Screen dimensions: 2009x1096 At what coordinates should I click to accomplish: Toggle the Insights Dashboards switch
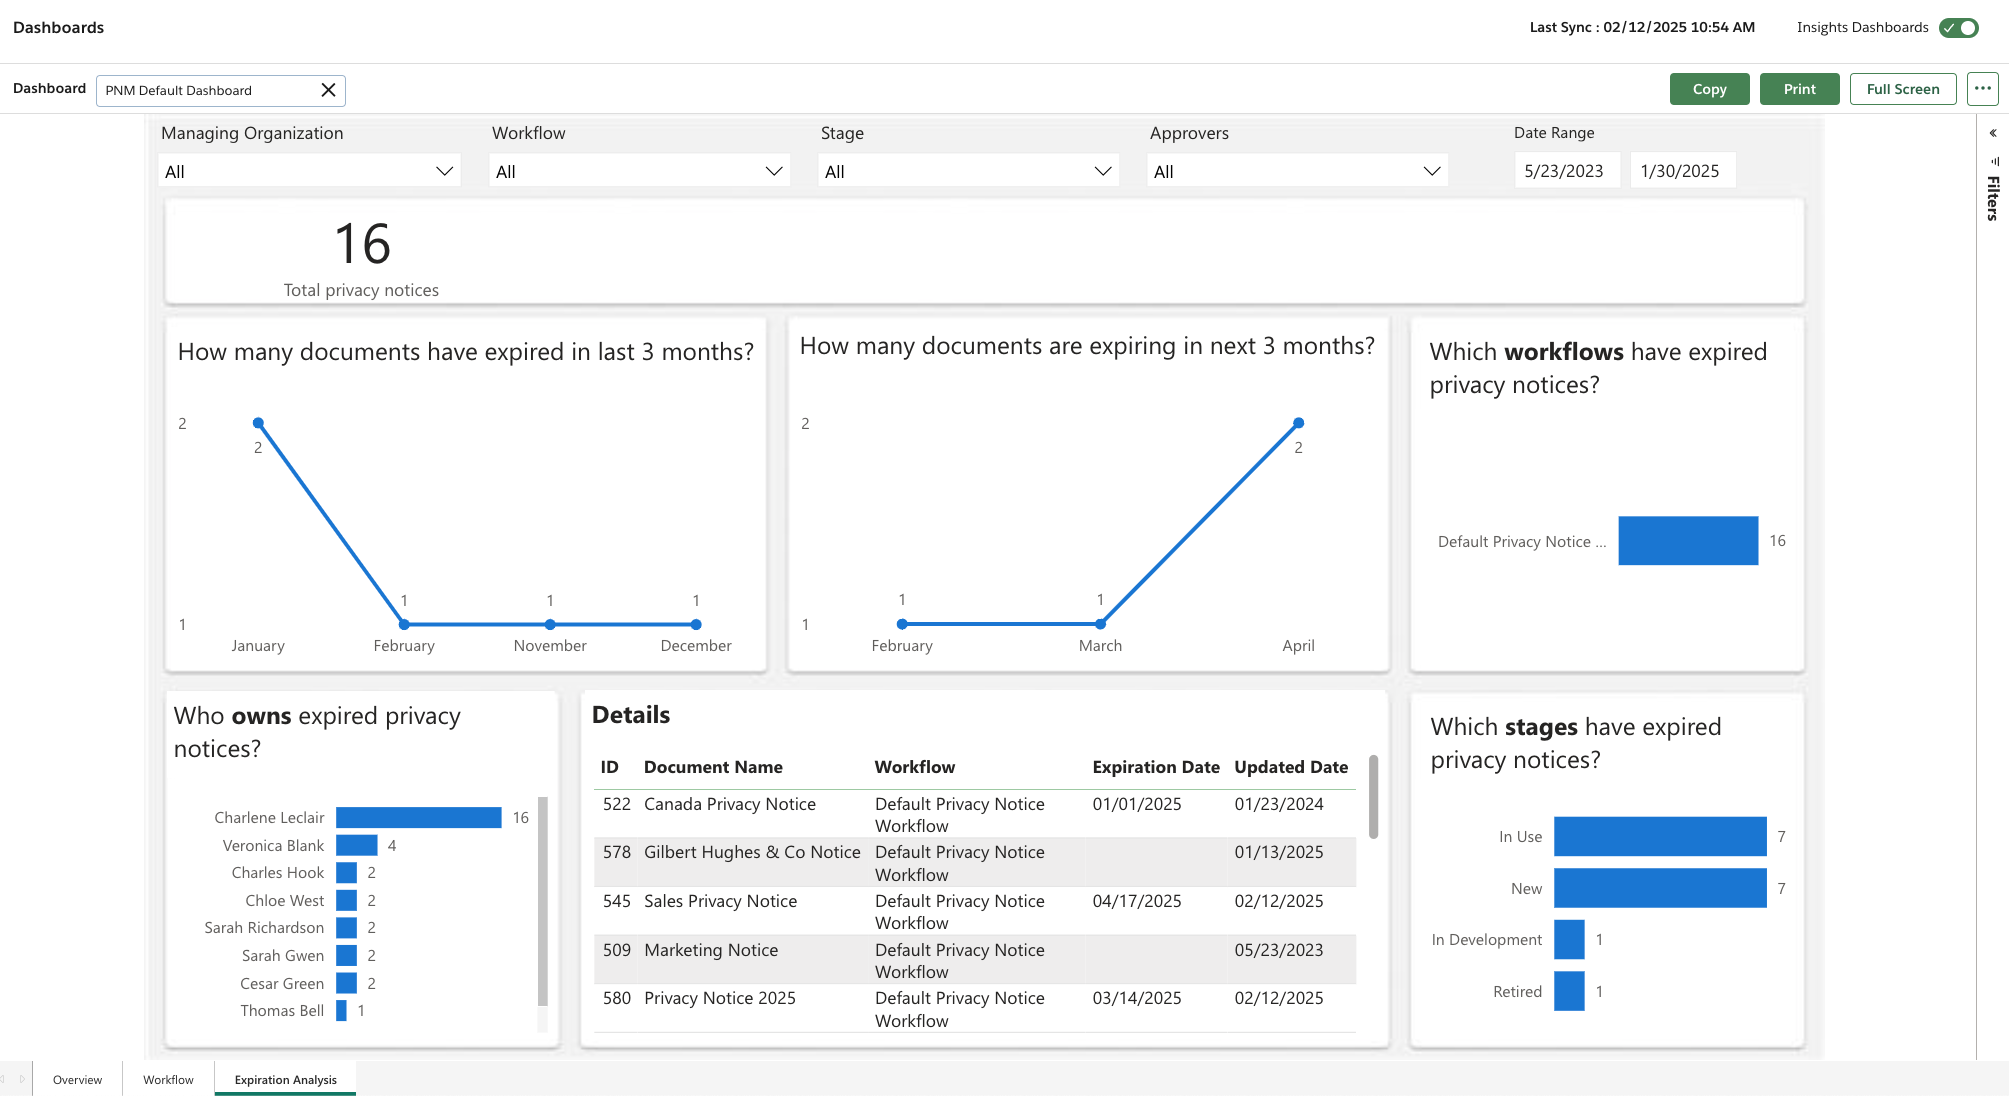pos(1958,28)
